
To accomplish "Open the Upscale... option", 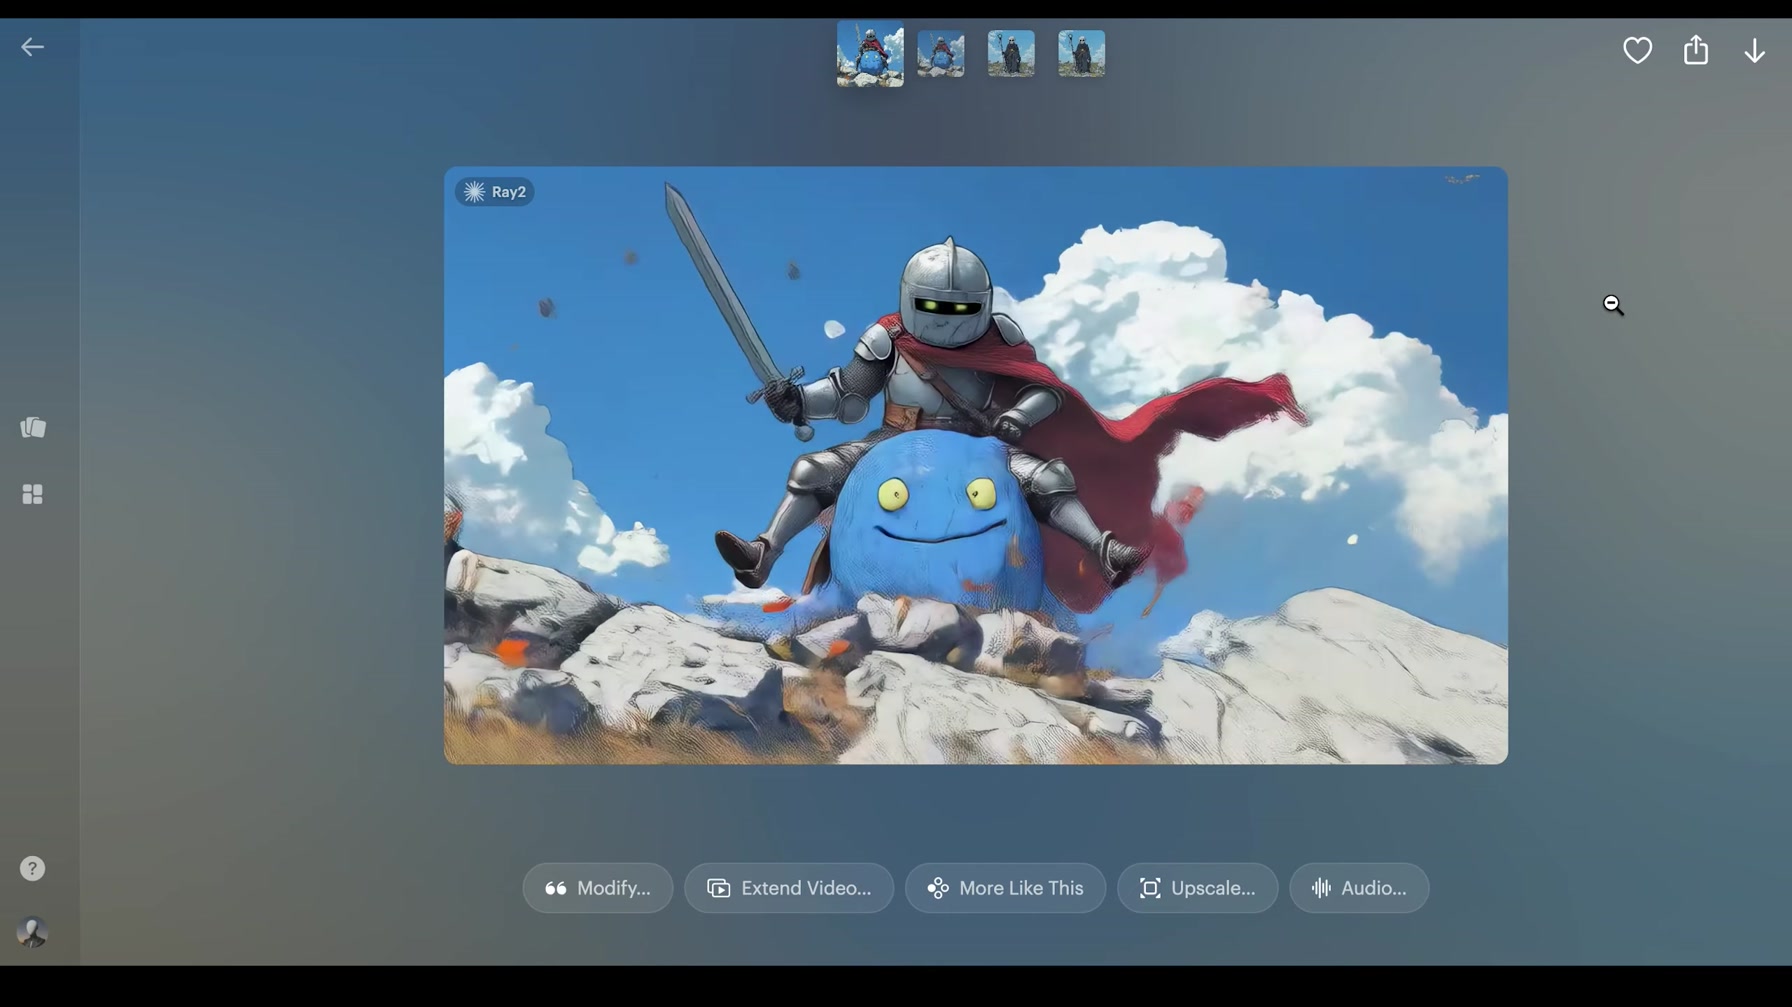I will tap(1197, 888).
